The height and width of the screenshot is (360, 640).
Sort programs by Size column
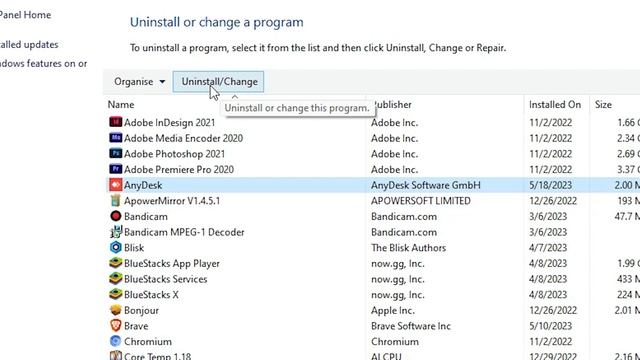point(603,105)
